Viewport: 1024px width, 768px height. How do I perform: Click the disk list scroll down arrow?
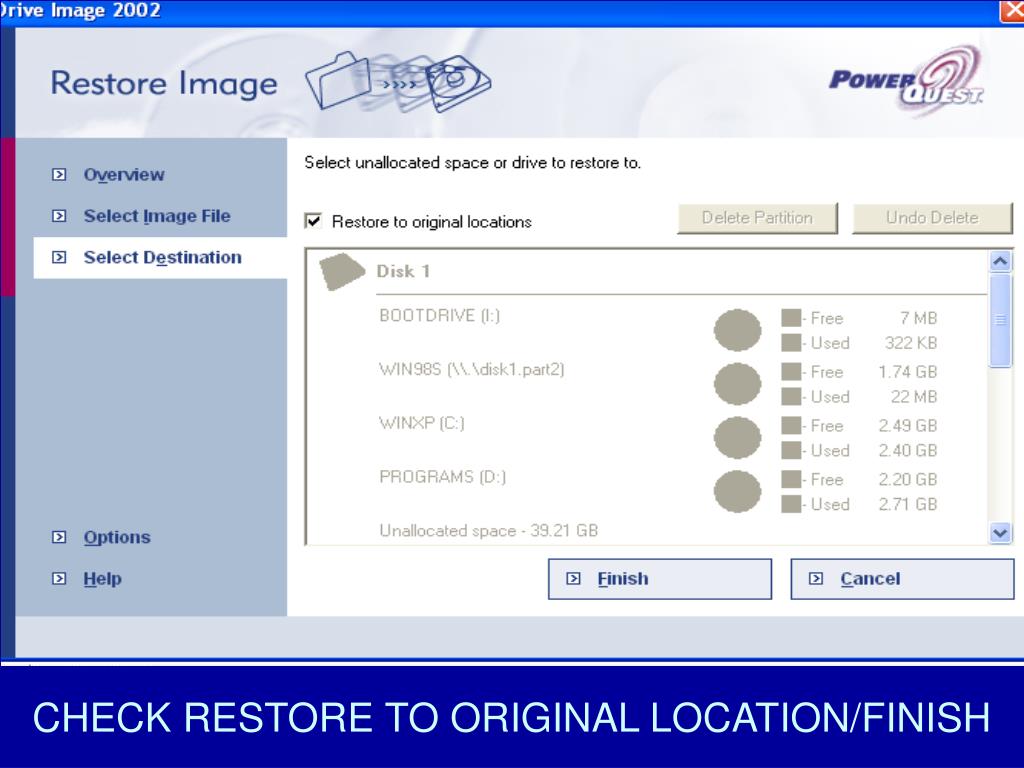click(x=1000, y=533)
